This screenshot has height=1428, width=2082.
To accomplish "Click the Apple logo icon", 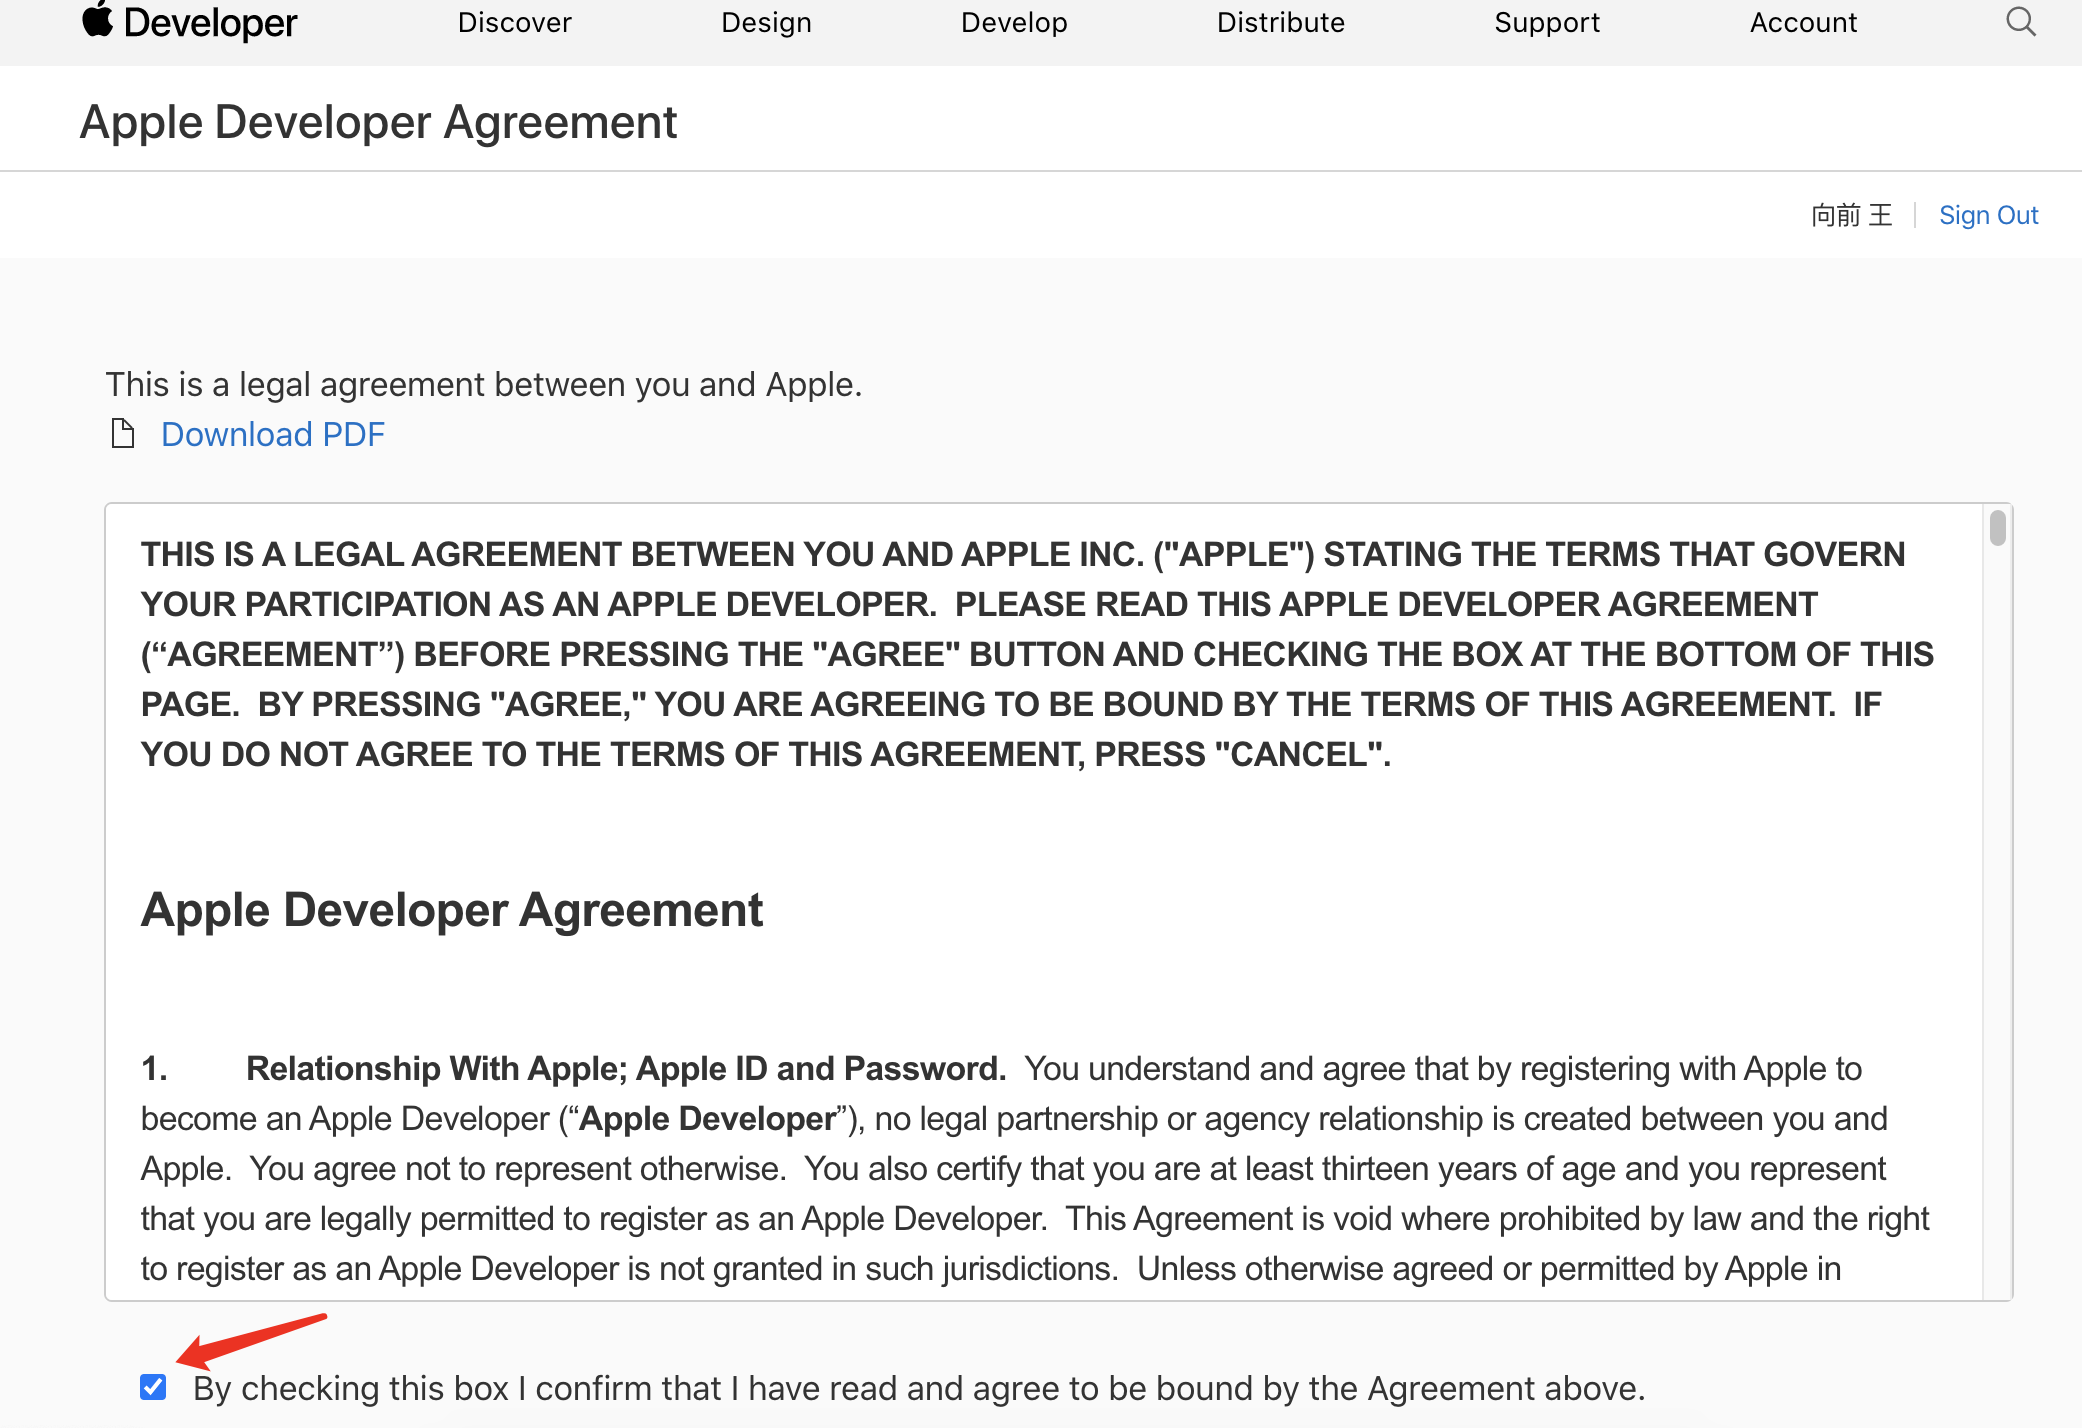I will [x=97, y=20].
